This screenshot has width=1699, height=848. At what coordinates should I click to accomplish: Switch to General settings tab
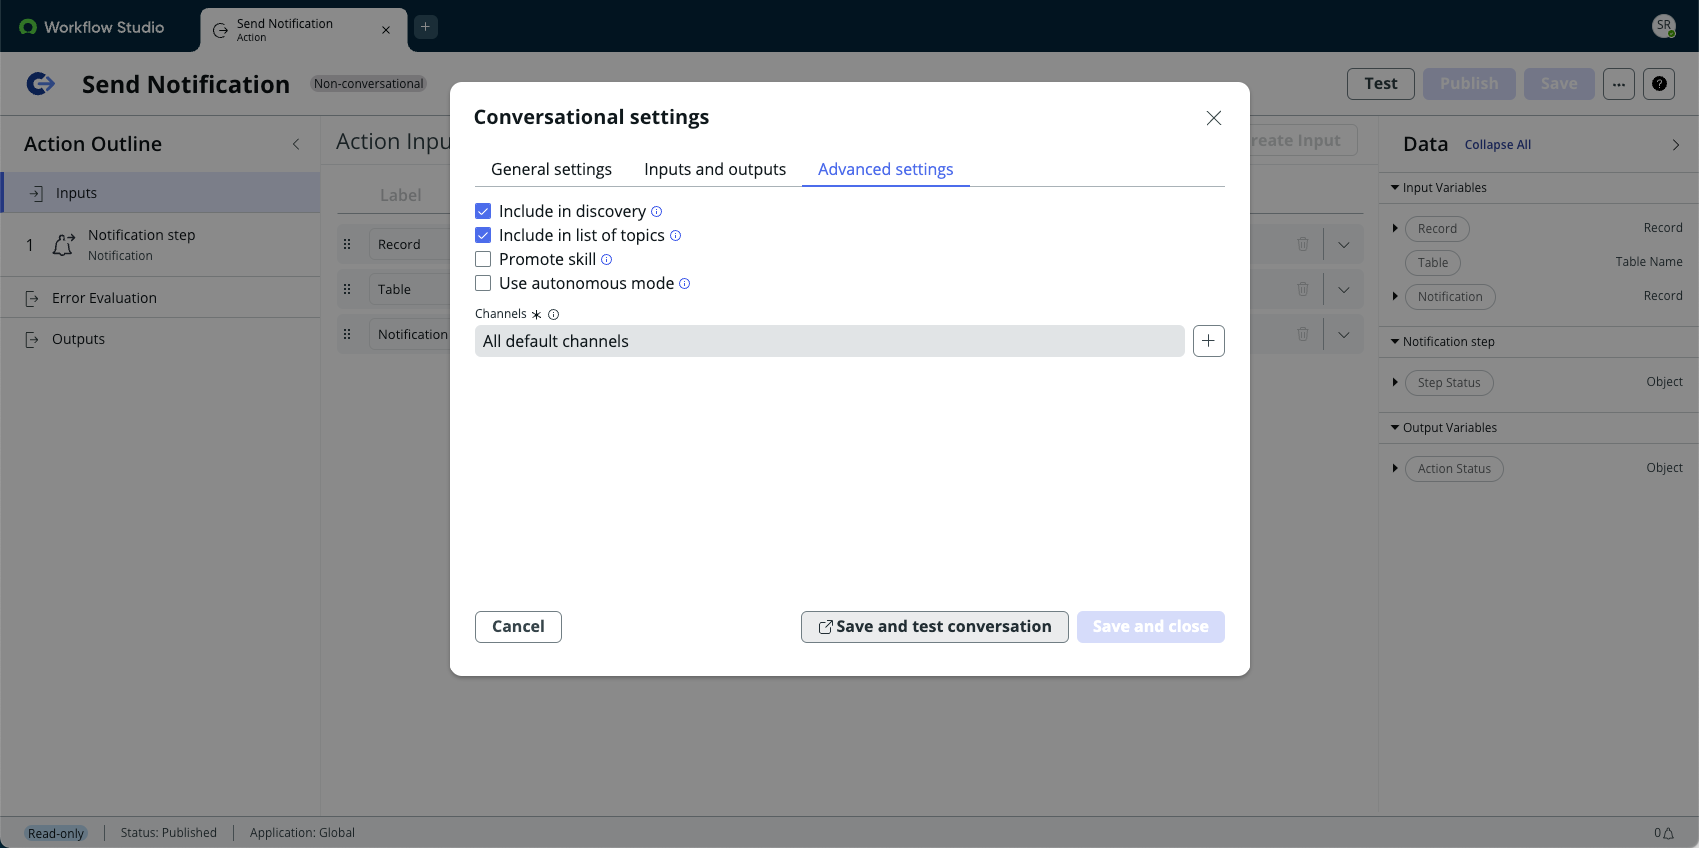pyautogui.click(x=551, y=169)
